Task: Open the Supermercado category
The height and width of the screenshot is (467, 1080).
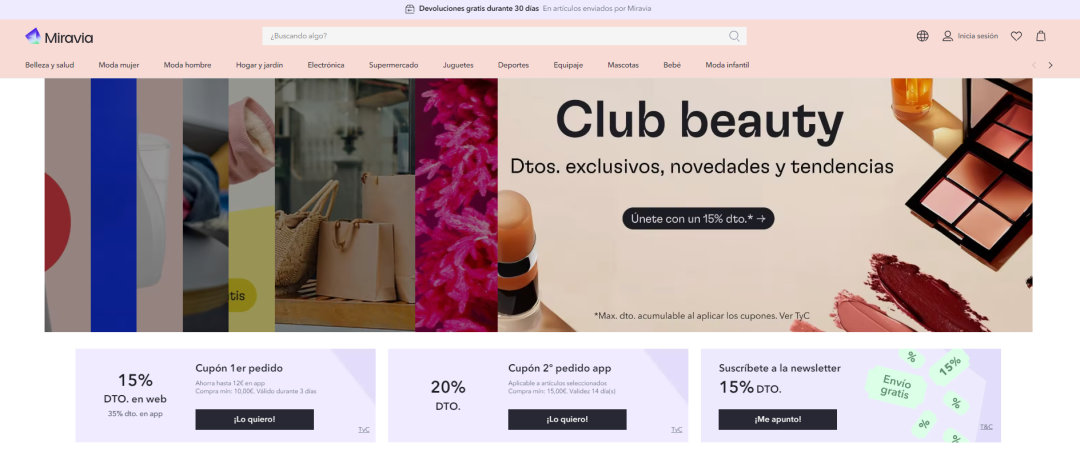Action: [x=393, y=65]
